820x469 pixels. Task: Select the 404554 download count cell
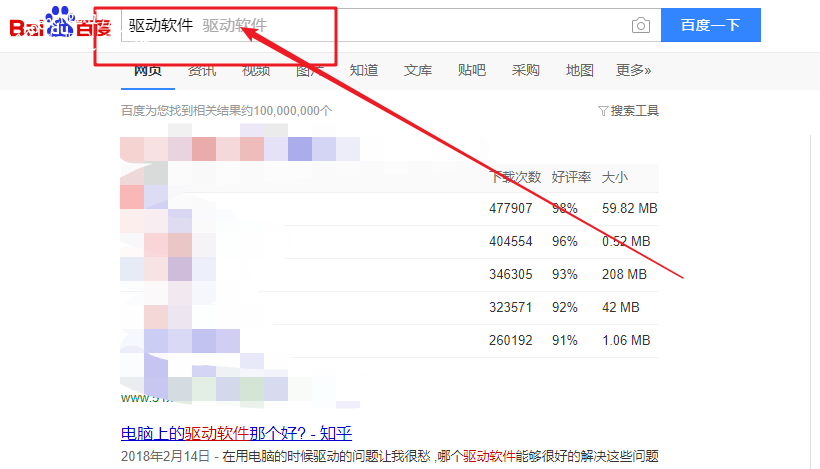point(510,242)
